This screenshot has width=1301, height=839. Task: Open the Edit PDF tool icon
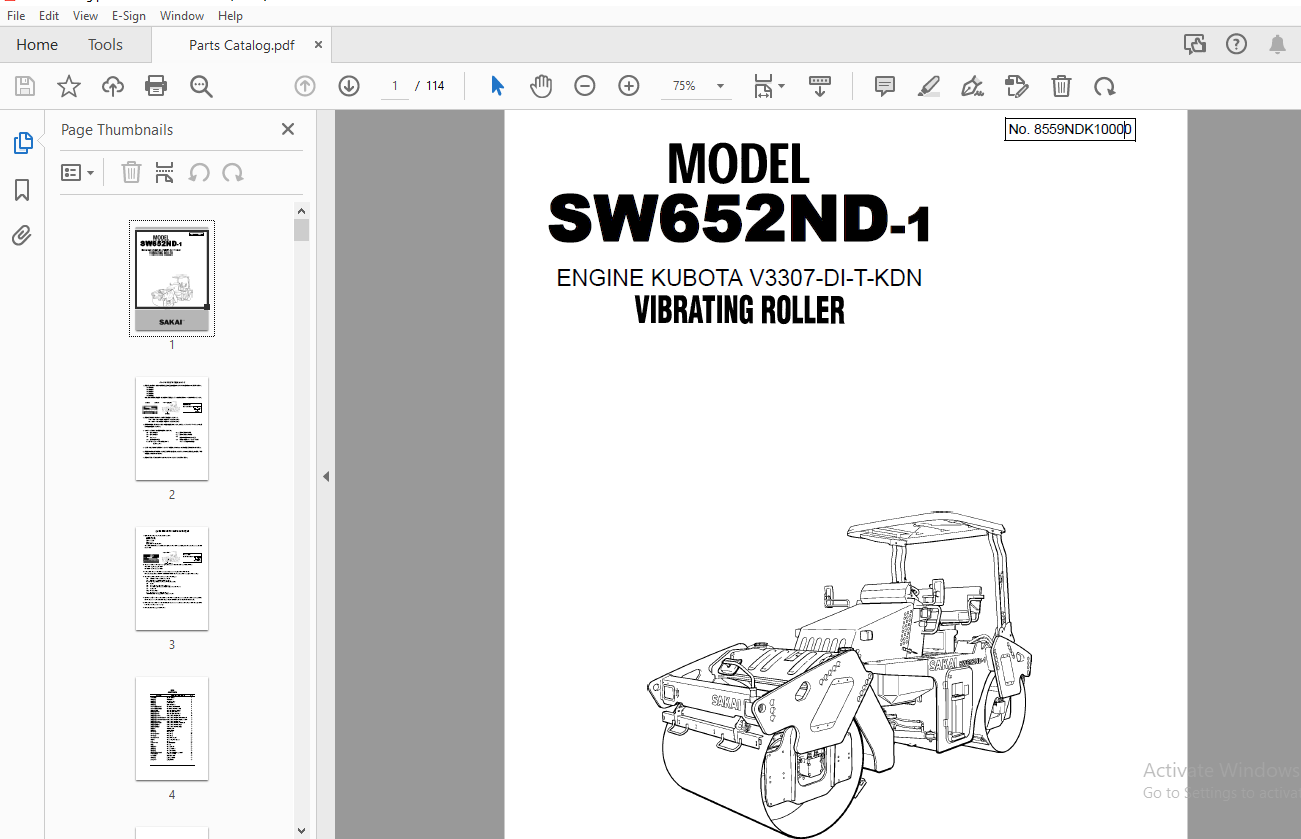click(1017, 86)
